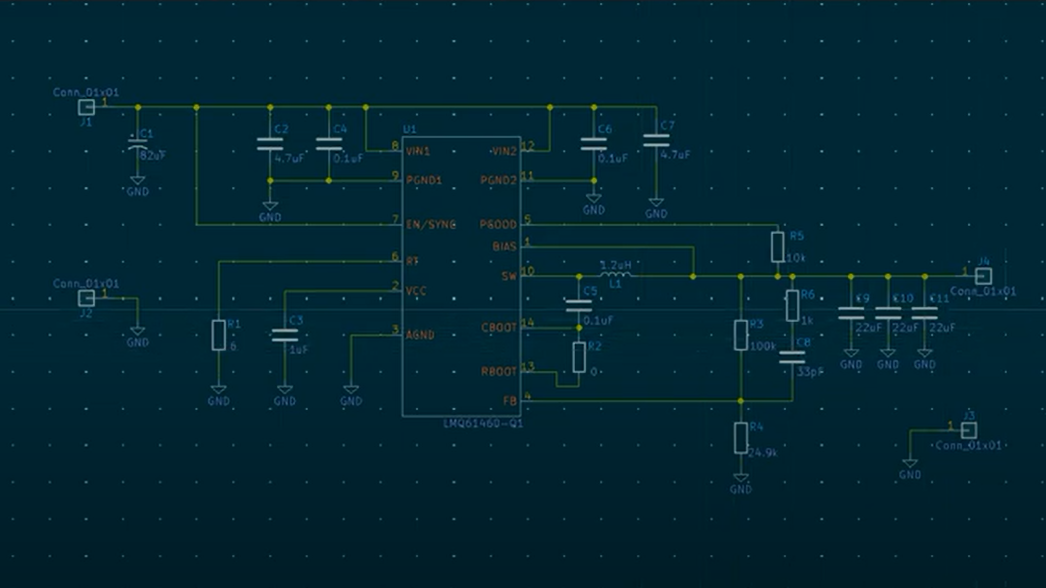The width and height of the screenshot is (1046, 588).
Task: Select resistor R5 10k symbol
Action: 777,247
